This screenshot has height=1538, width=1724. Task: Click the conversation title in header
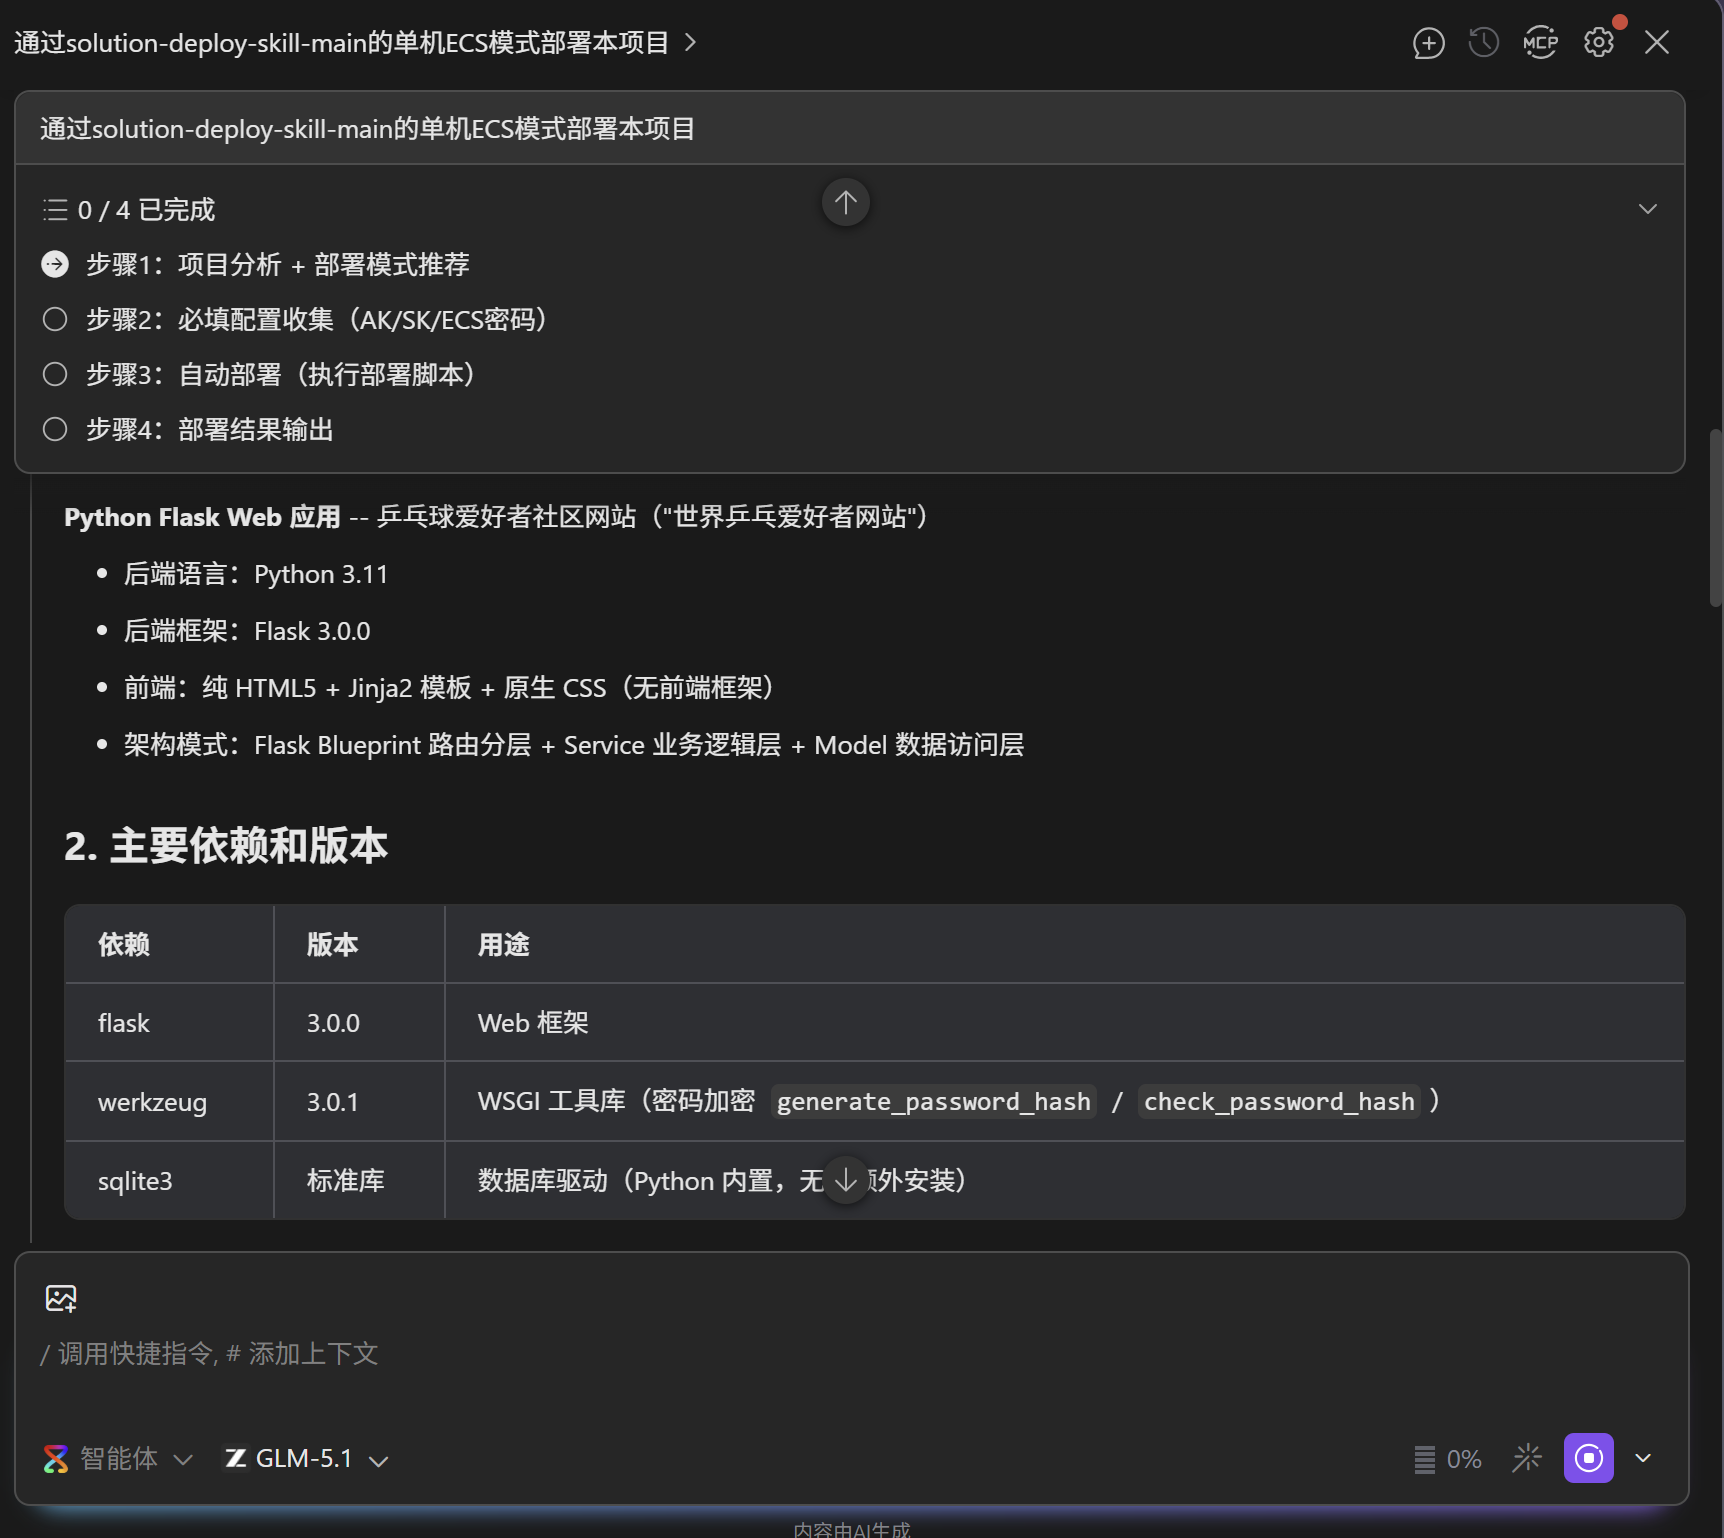click(x=341, y=42)
